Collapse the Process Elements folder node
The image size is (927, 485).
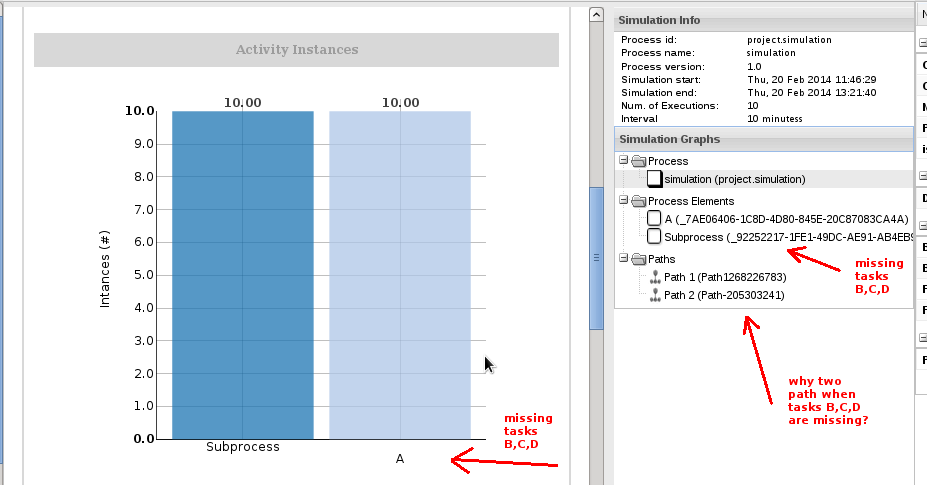click(623, 201)
